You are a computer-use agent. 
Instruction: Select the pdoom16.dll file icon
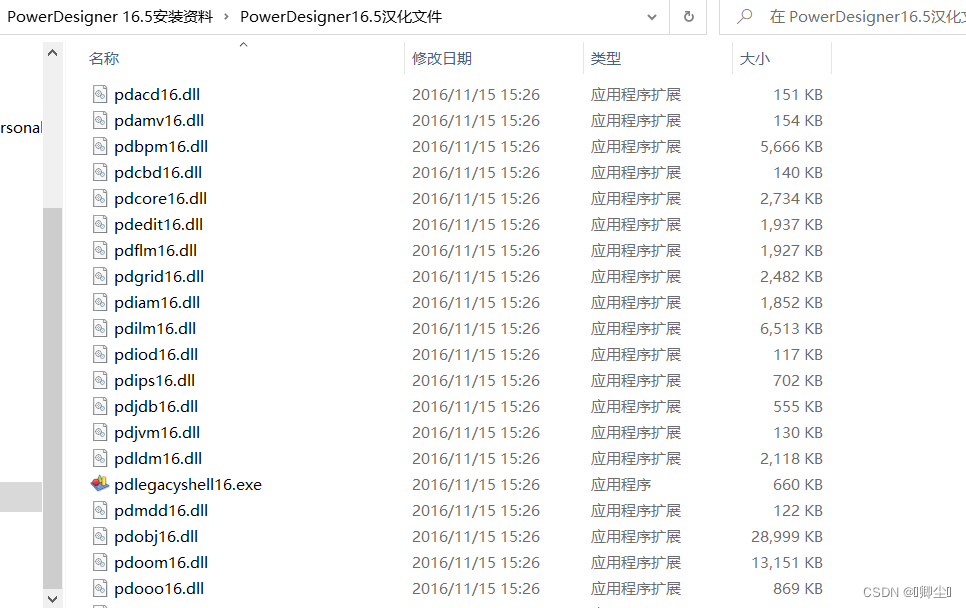pyautogui.click(x=100, y=562)
